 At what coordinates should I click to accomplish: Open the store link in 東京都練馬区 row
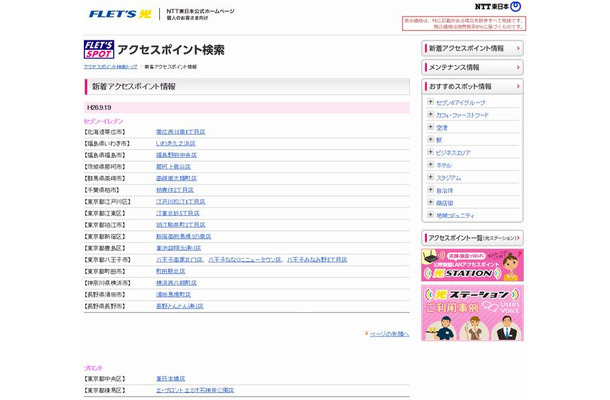[x=195, y=391]
